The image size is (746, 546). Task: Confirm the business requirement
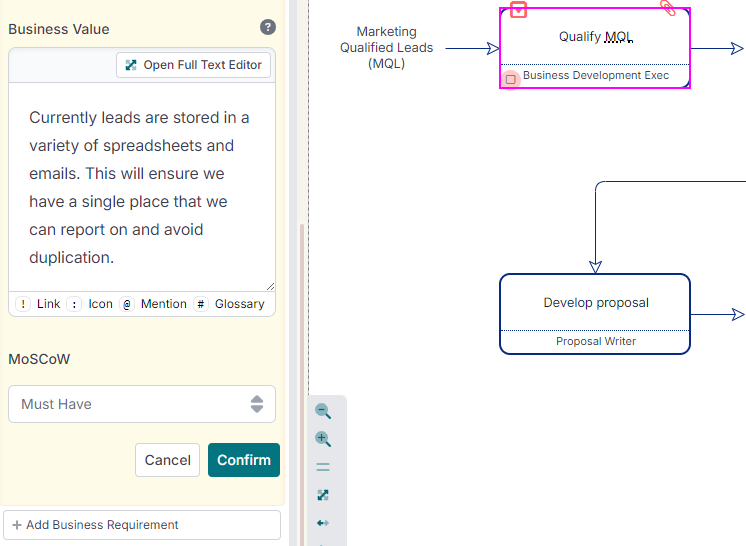click(243, 460)
